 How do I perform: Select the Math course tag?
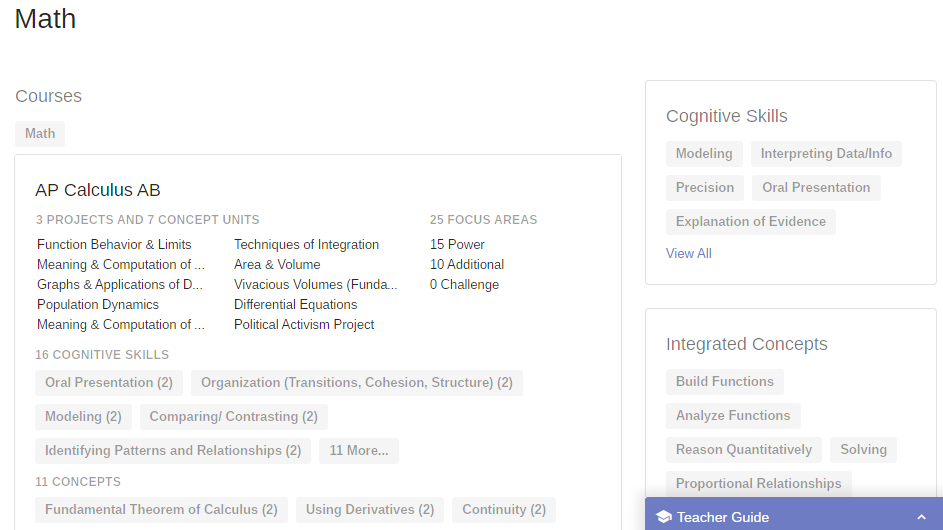pyautogui.click(x=40, y=134)
